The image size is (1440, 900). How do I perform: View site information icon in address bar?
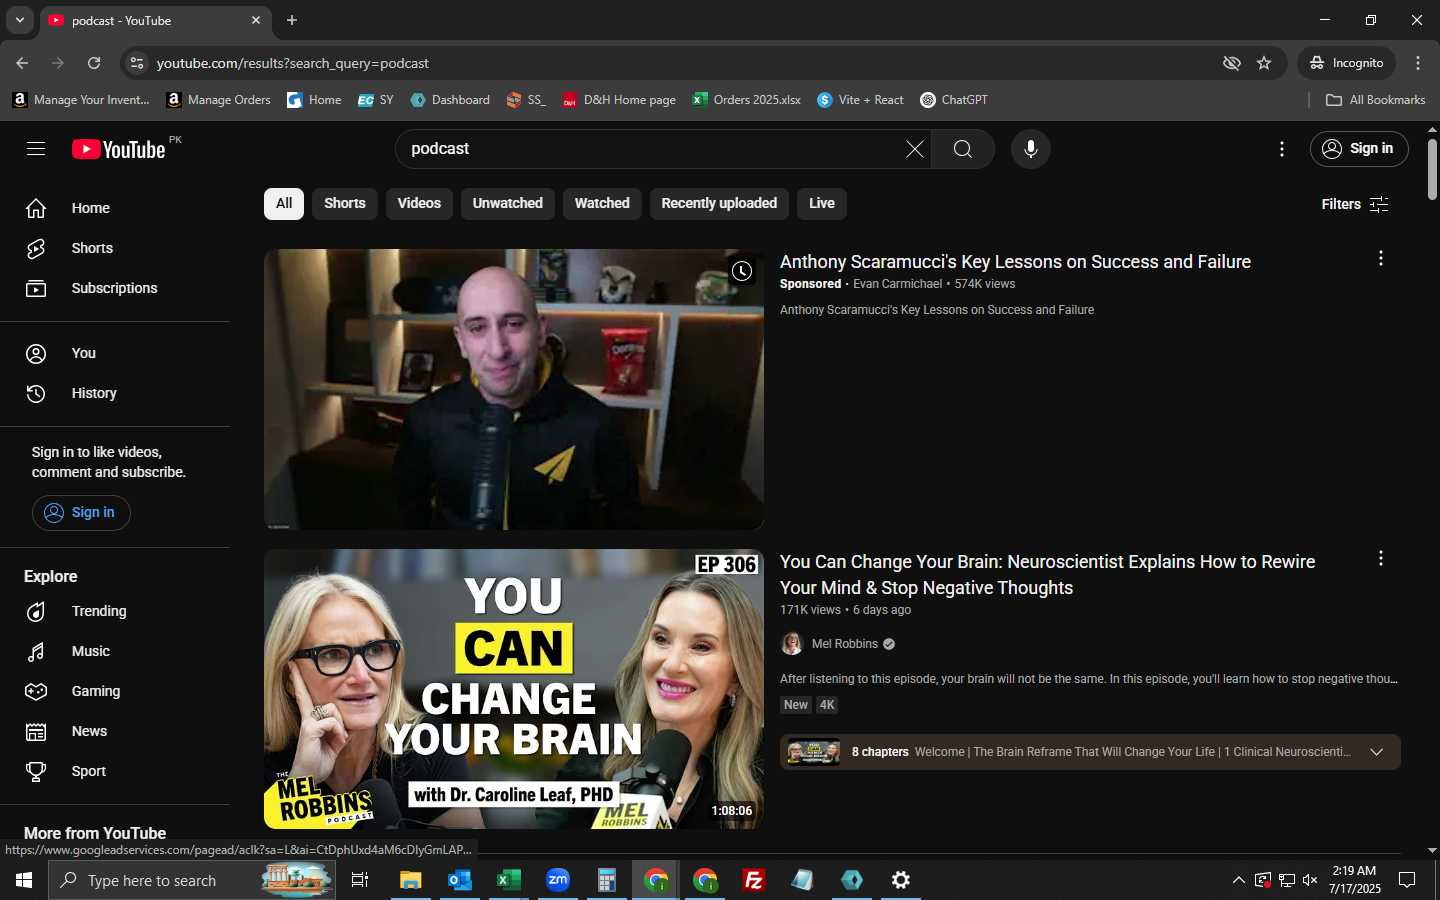tap(137, 63)
